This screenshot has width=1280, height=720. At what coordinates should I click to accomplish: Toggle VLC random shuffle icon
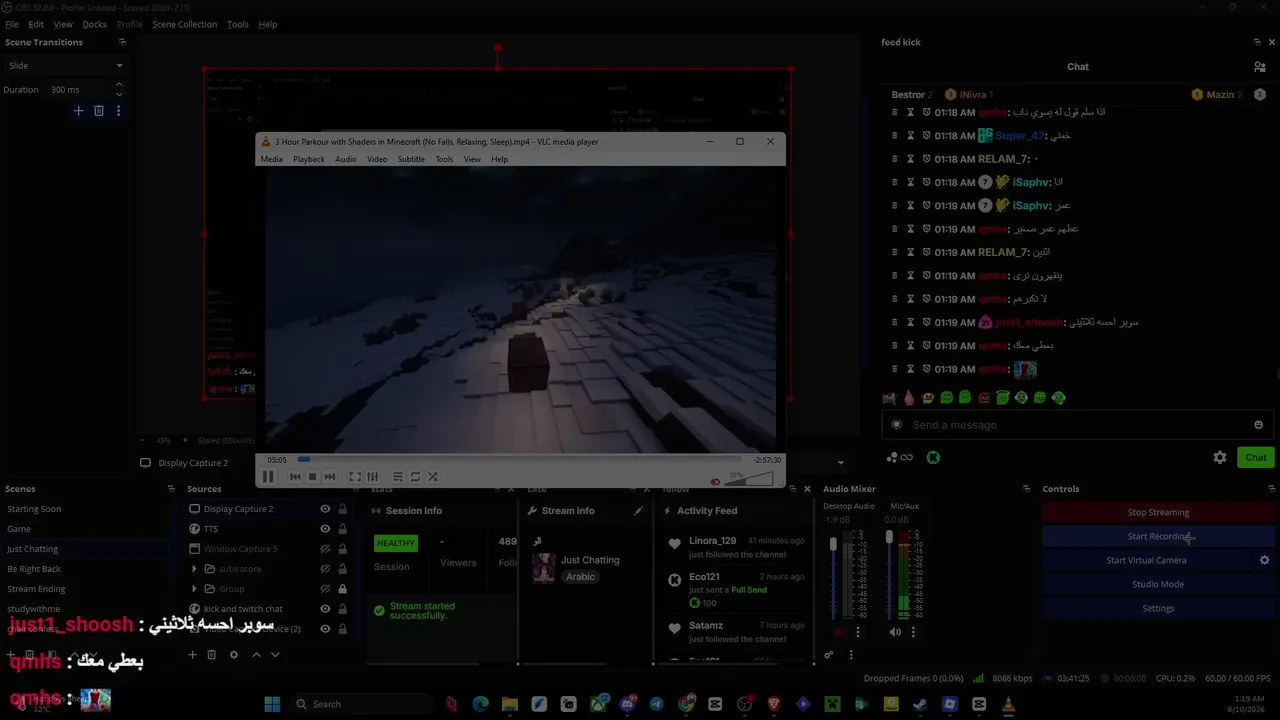coord(432,477)
